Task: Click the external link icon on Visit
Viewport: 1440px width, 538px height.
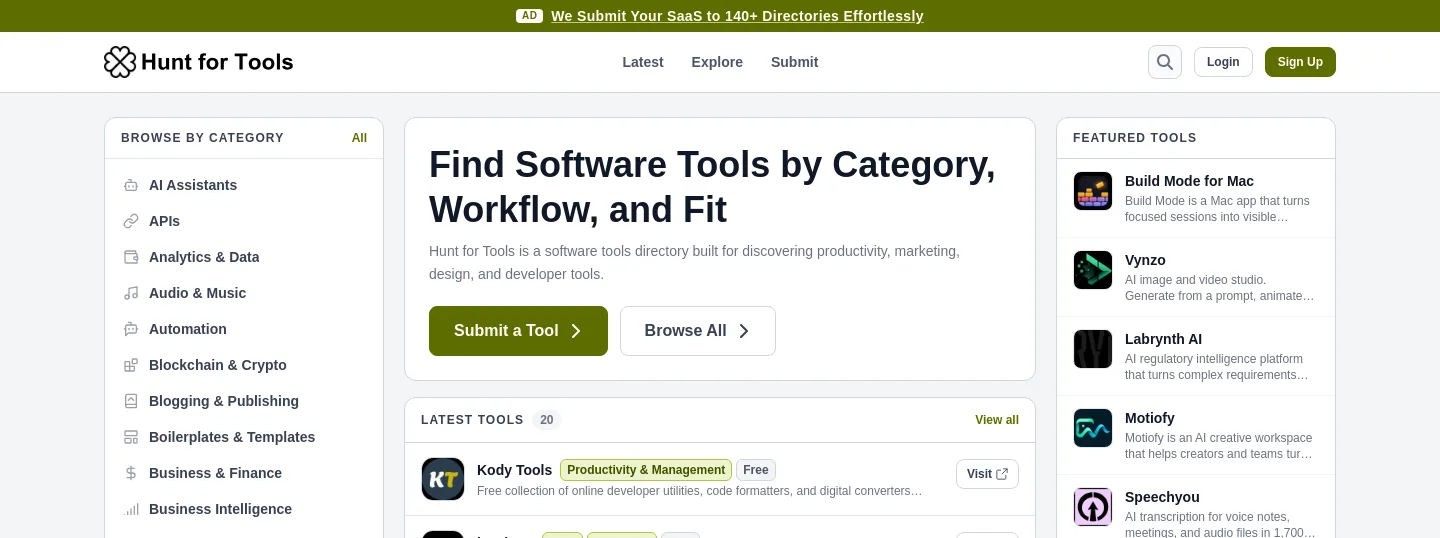Action: click(x=1002, y=474)
